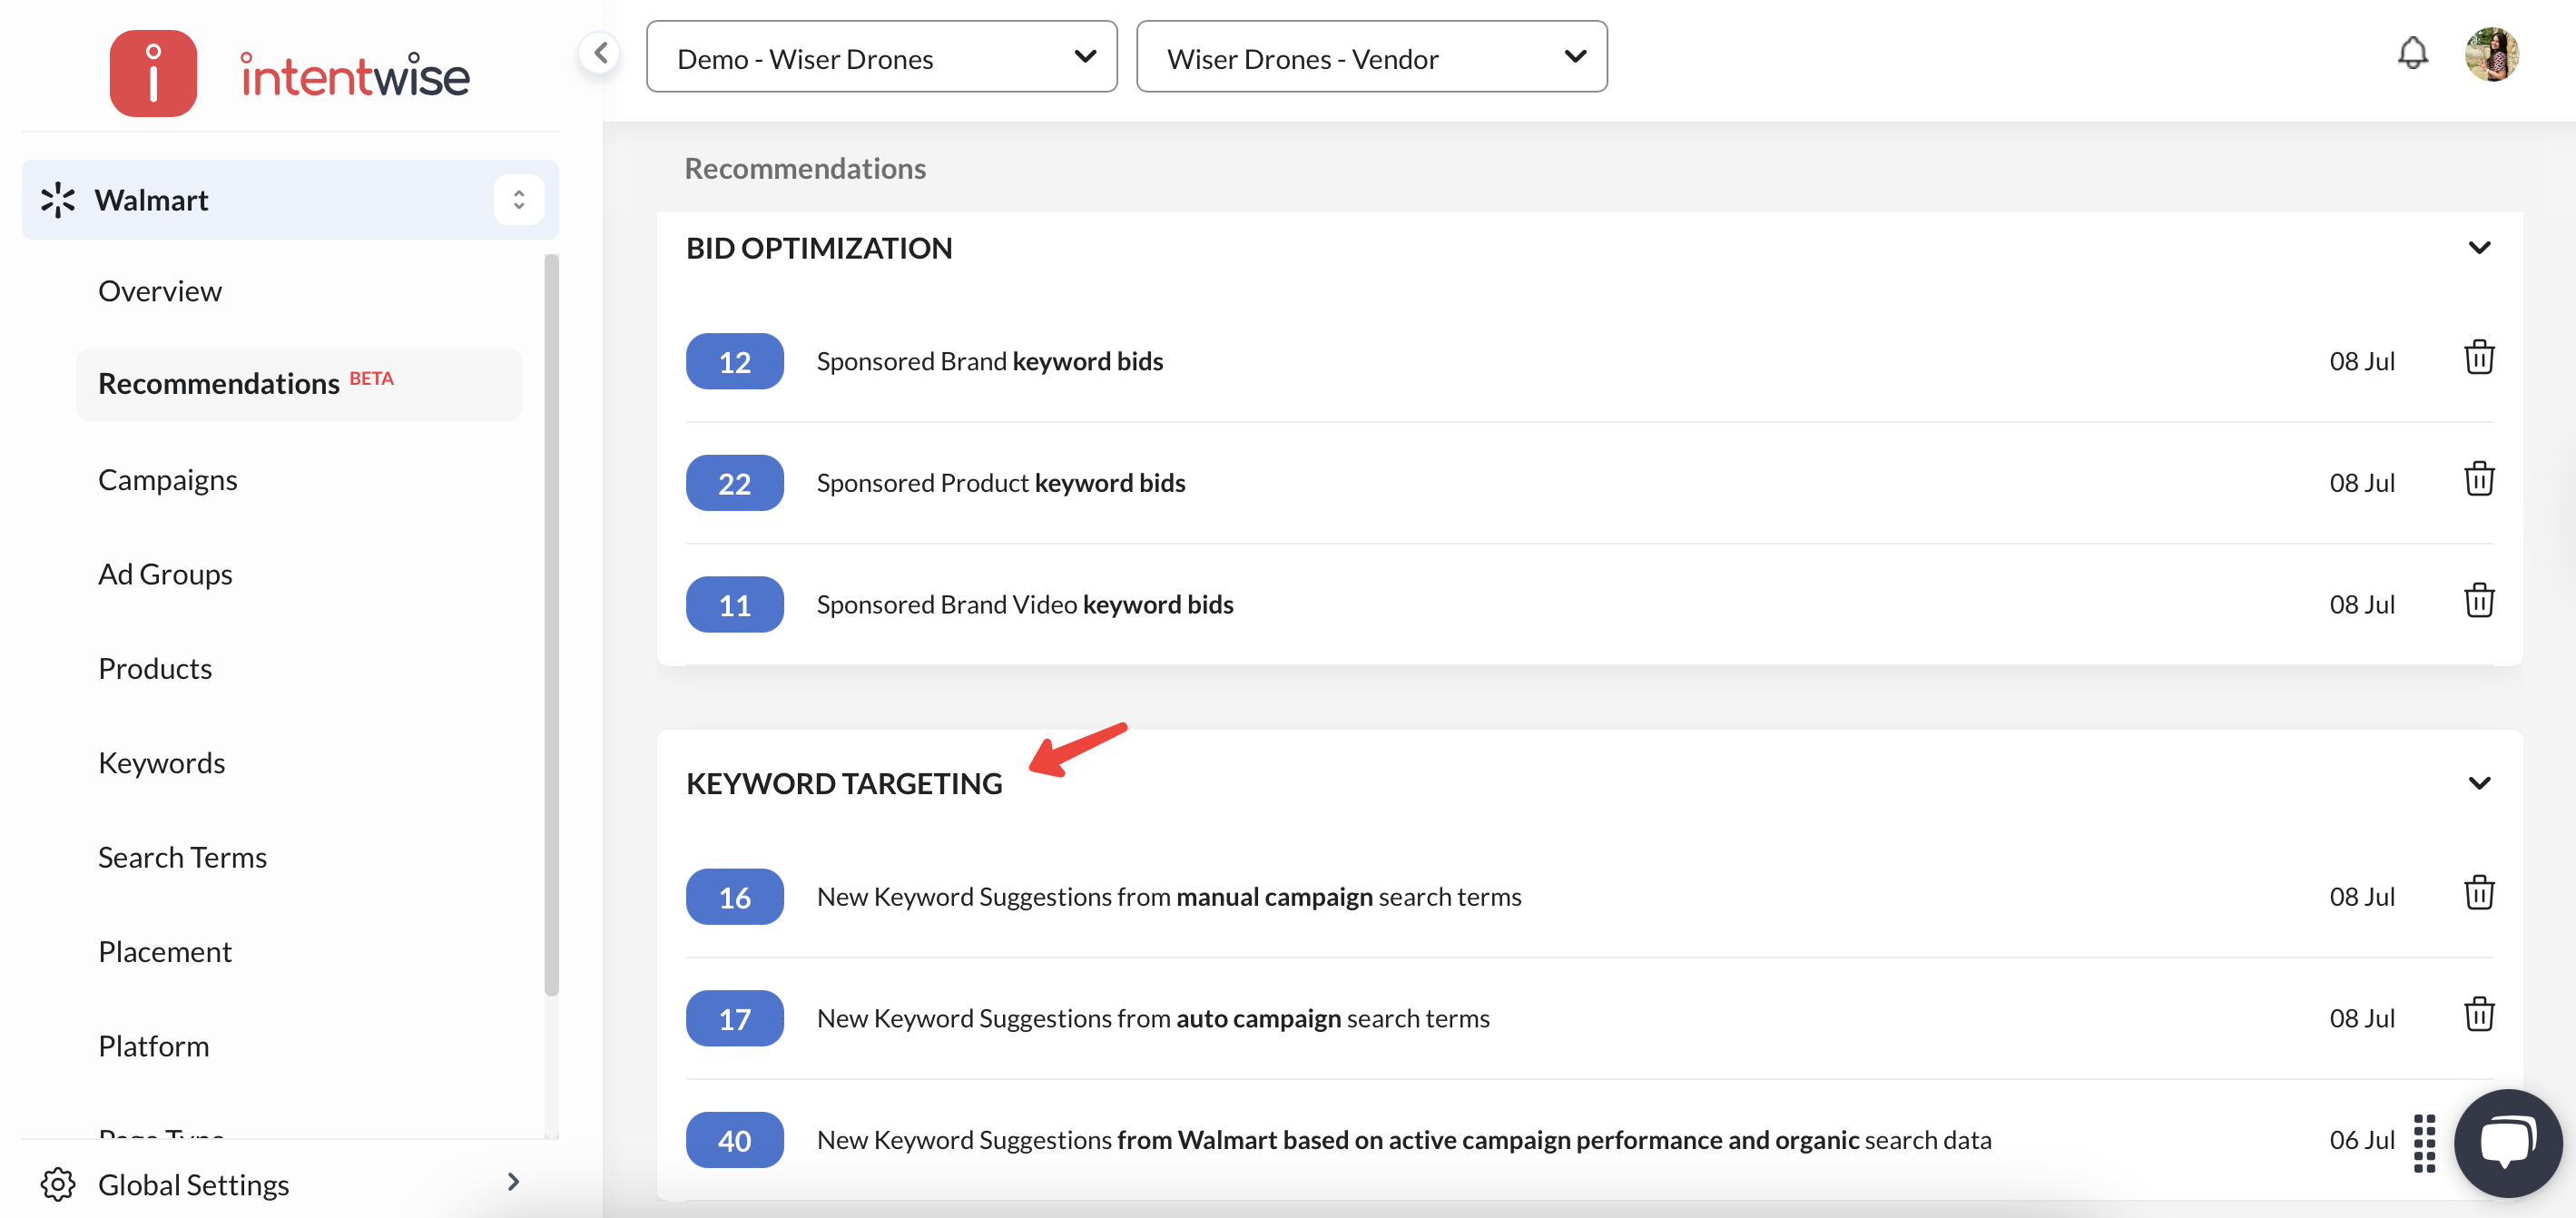Screen dimensions: 2576x1218
Task: Click the grid dots icon near chat
Action: click(2424, 1143)
